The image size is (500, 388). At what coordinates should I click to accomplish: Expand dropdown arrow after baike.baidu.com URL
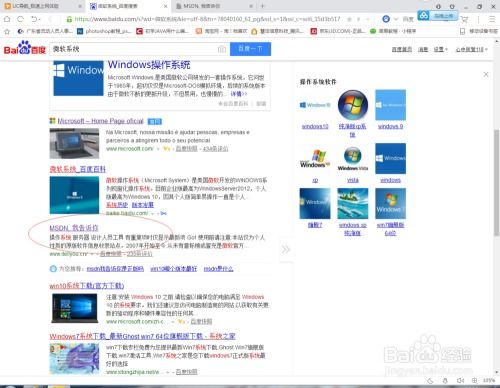152,213
